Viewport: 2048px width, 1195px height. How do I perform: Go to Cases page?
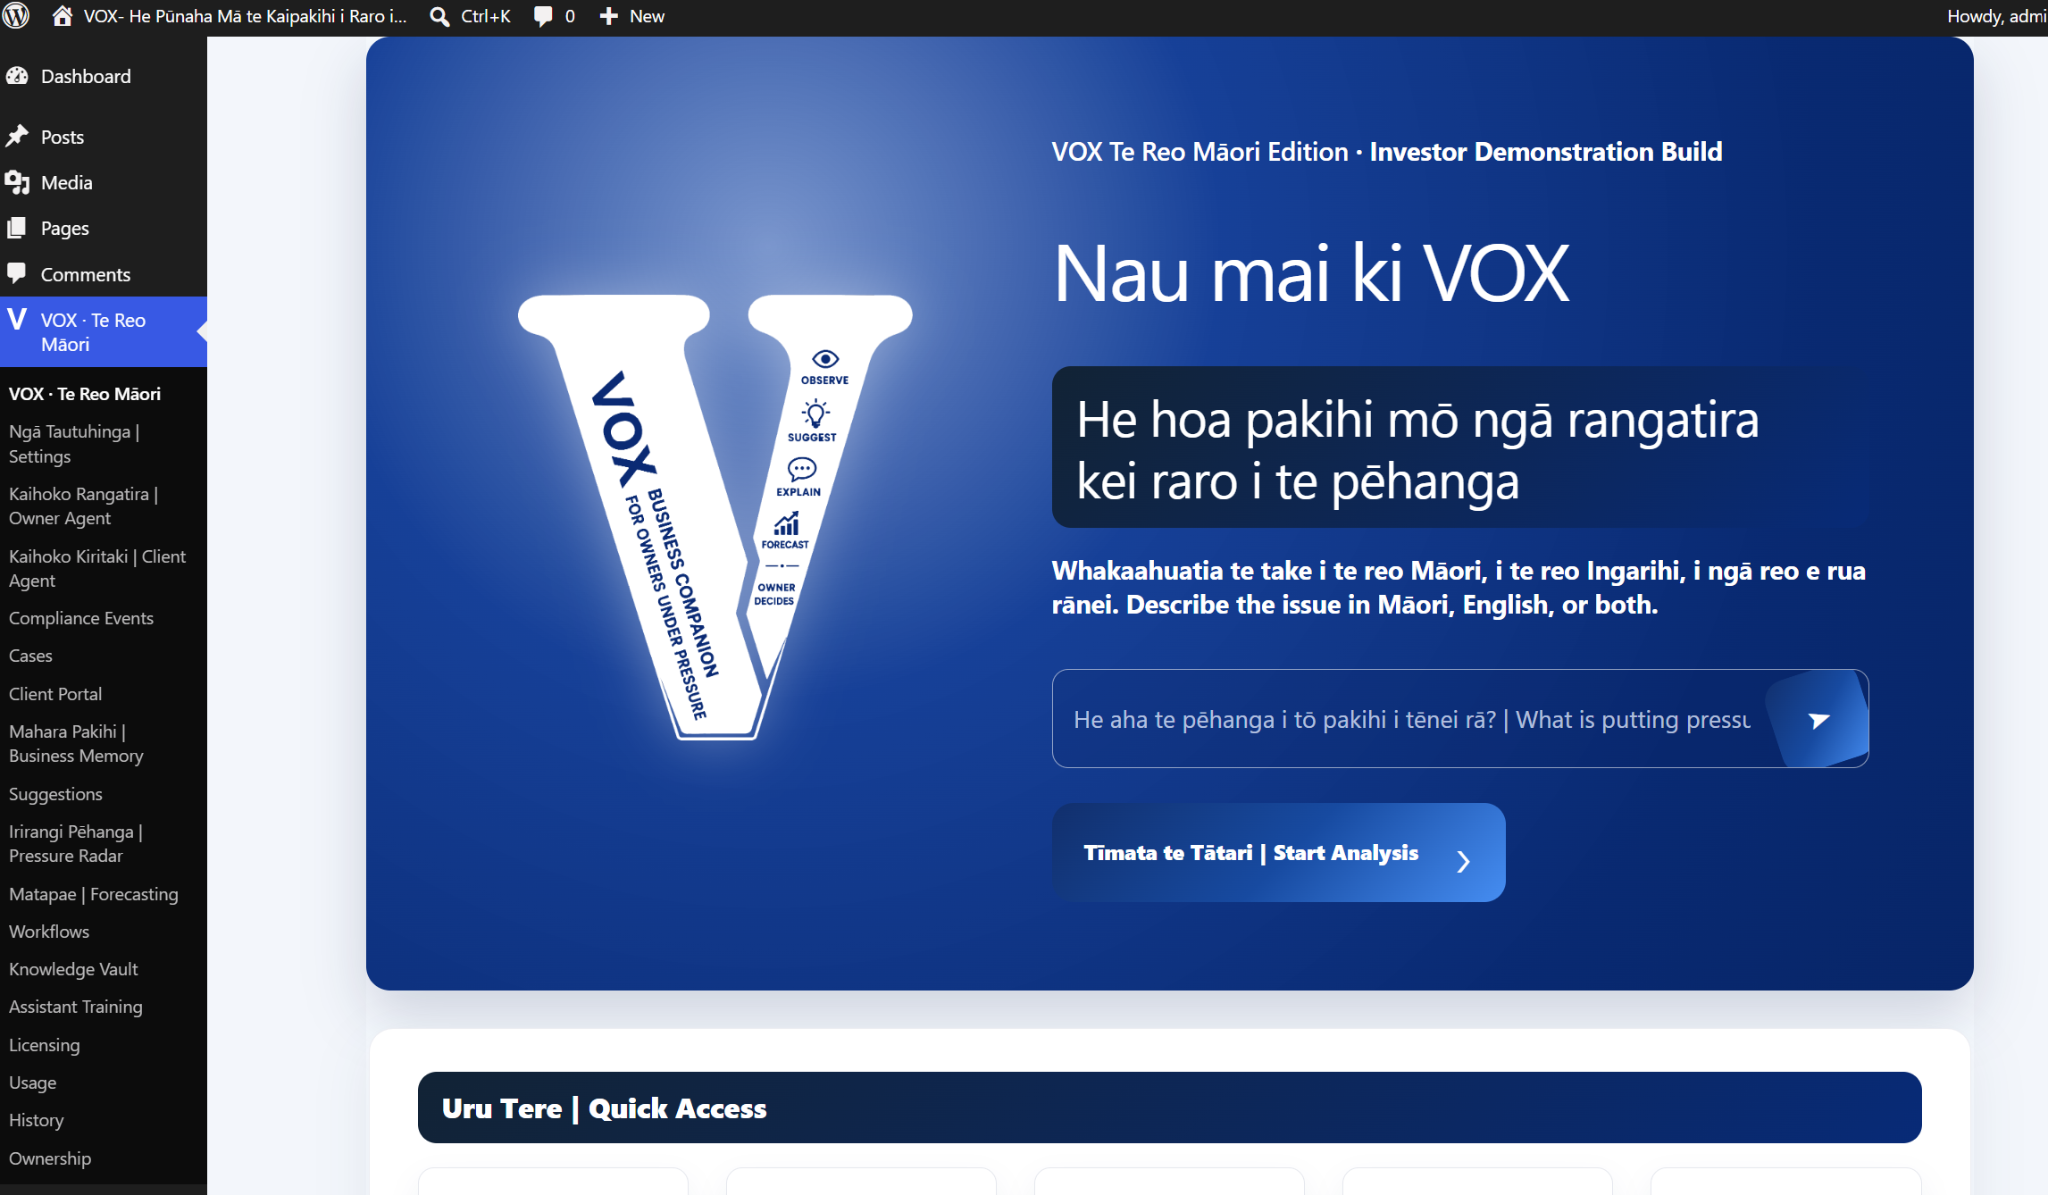(30, 656)
